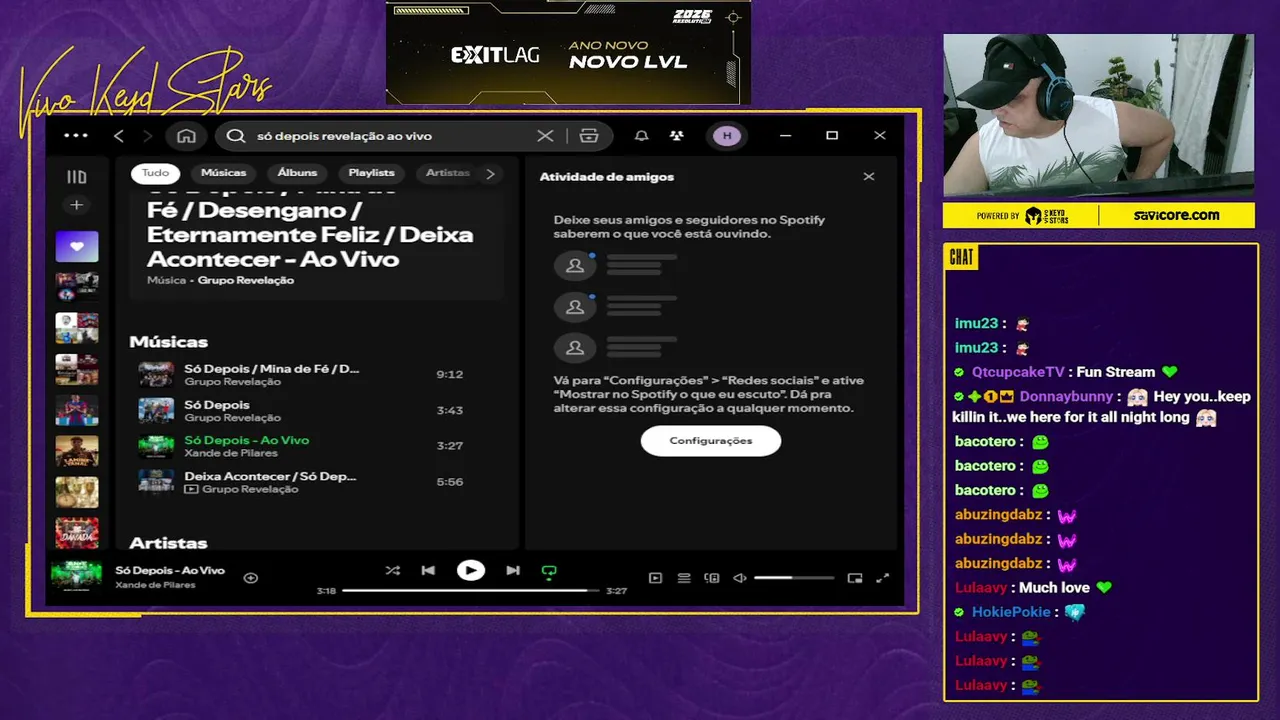This screenshot has height=720, width=1280.
Task: Select the Playlists filter chip
Action: tap(371, 173)
